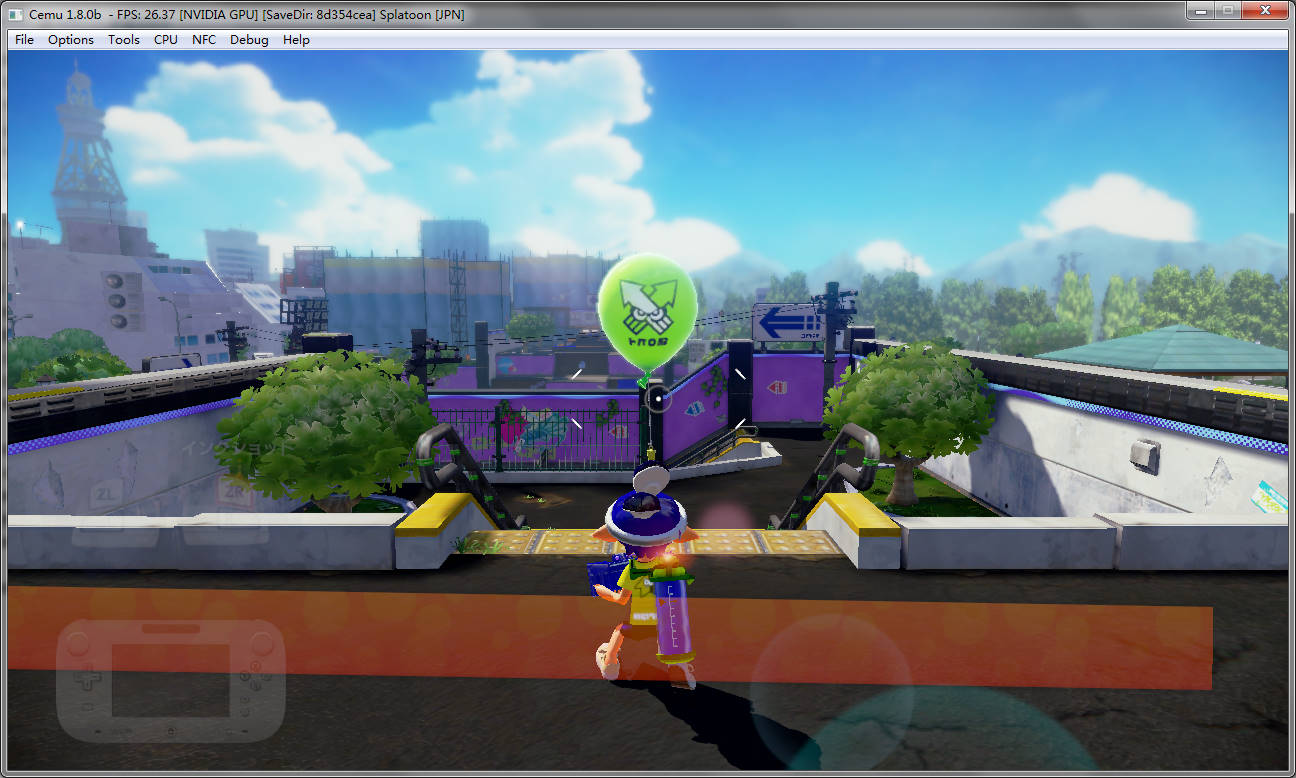Click the aiming reticle circle
1296x778 pixels.
[658, 399]
